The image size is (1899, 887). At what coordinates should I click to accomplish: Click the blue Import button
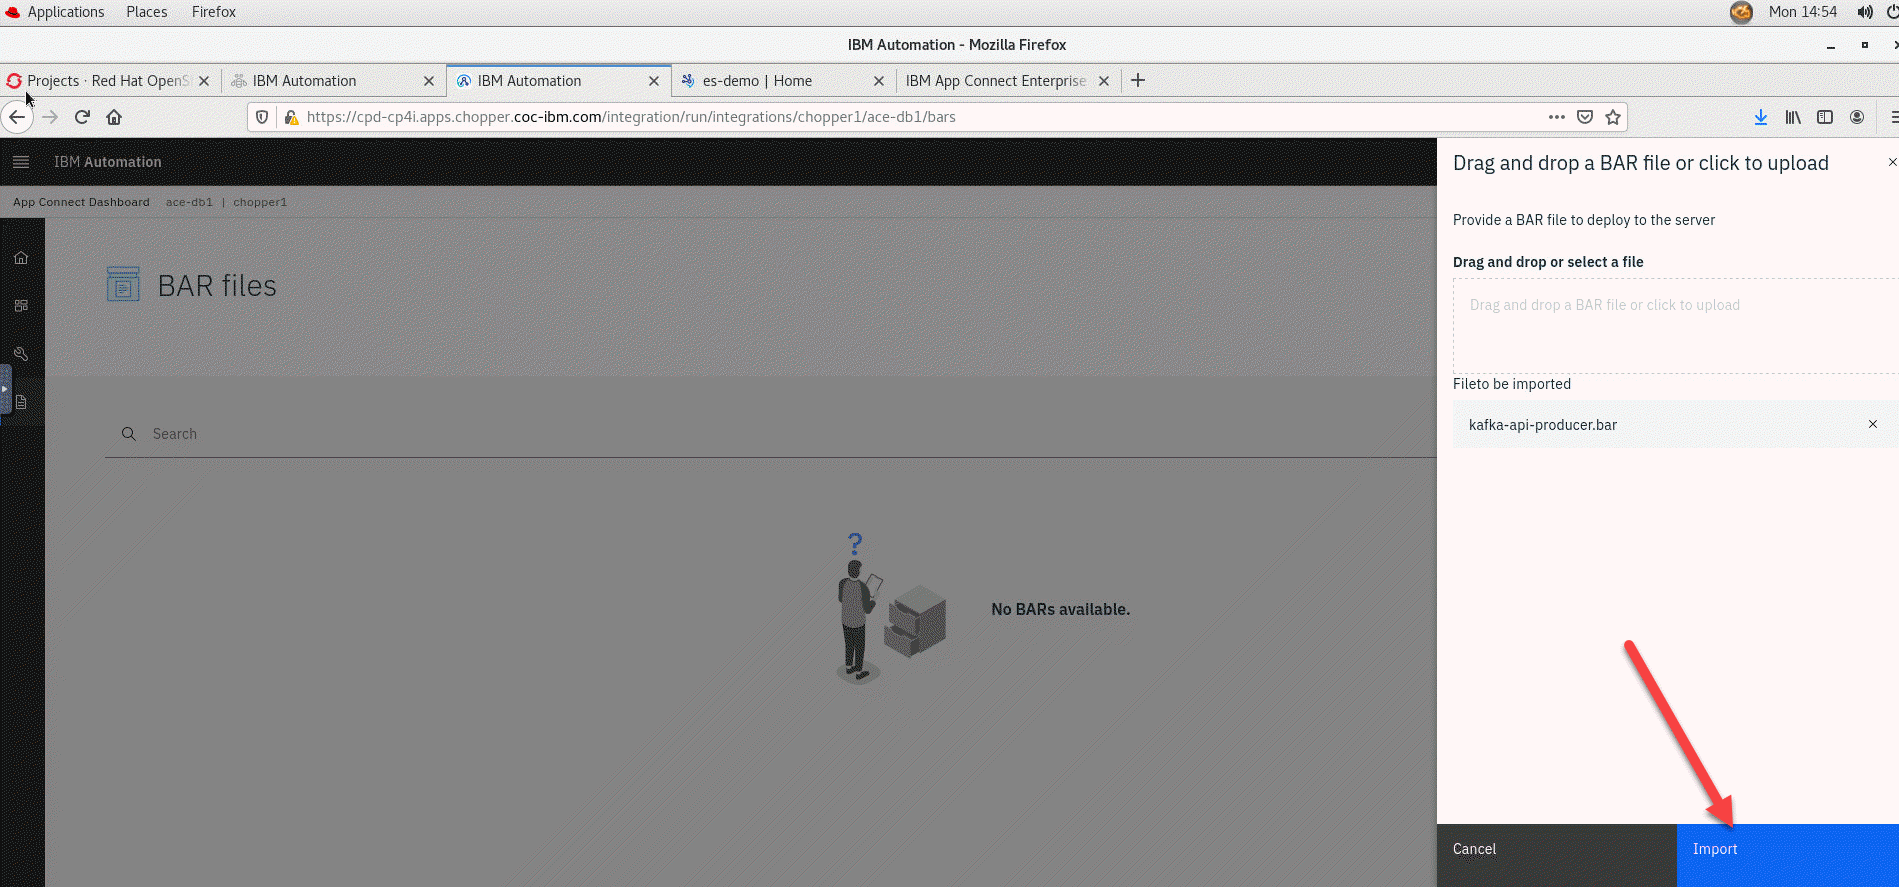coord(1786,849)
